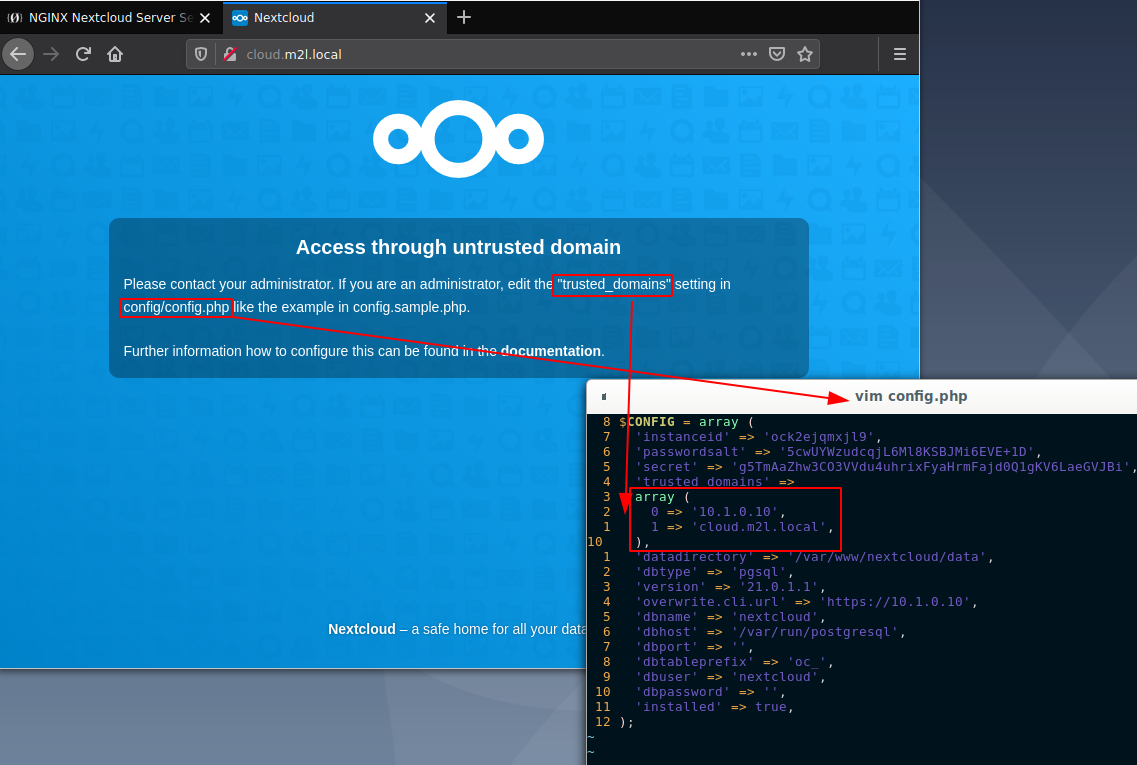Switch to the NGINX Nextcloud Server tab
Screen dimensions: 1137x765
point(110,17)
